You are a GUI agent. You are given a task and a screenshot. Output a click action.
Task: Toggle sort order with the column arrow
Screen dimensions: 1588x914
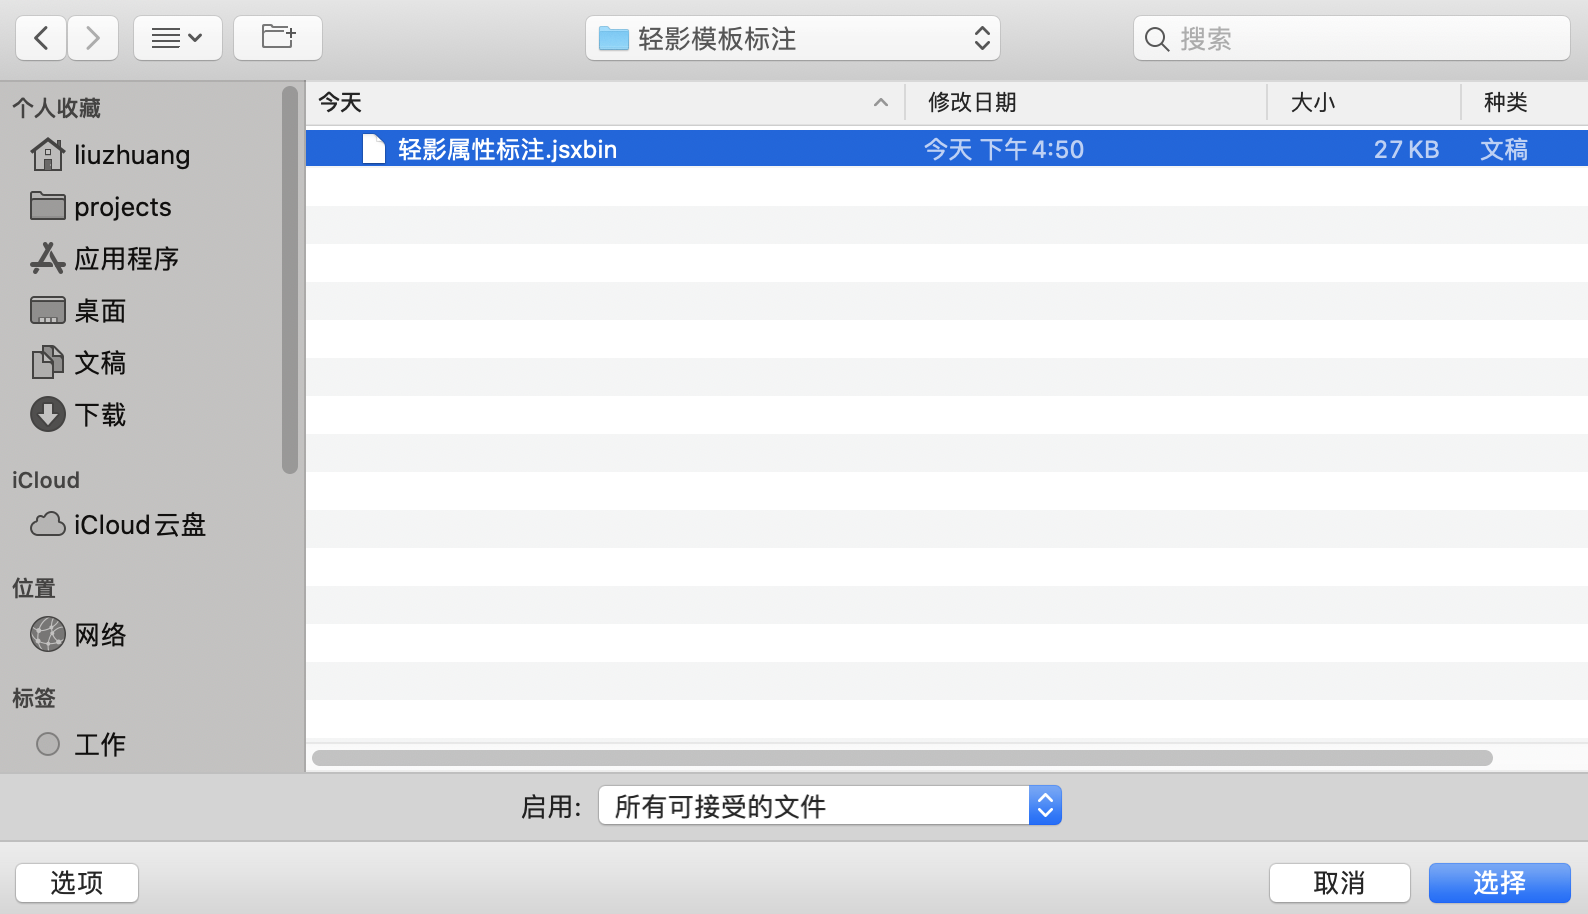coord(881,102)
